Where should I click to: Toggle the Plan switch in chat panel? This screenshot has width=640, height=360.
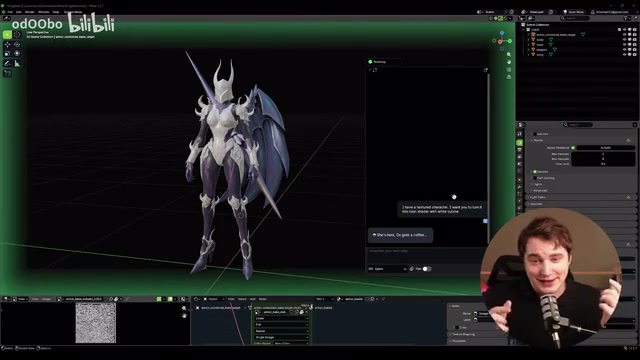(x=427, y=269)
